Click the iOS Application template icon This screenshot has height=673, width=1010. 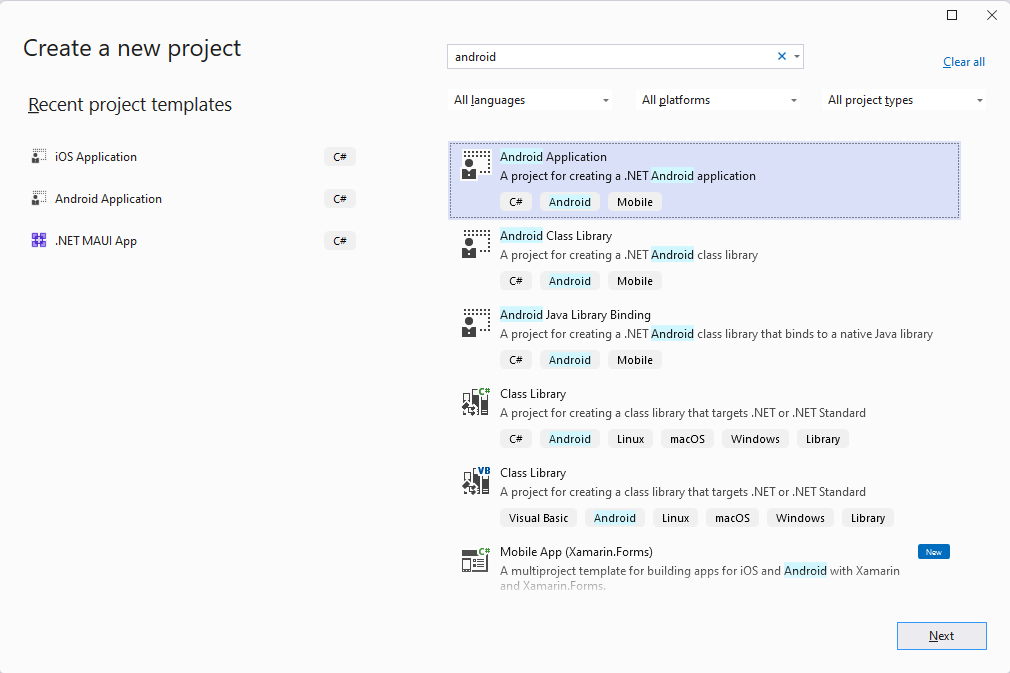coord(39,156)
